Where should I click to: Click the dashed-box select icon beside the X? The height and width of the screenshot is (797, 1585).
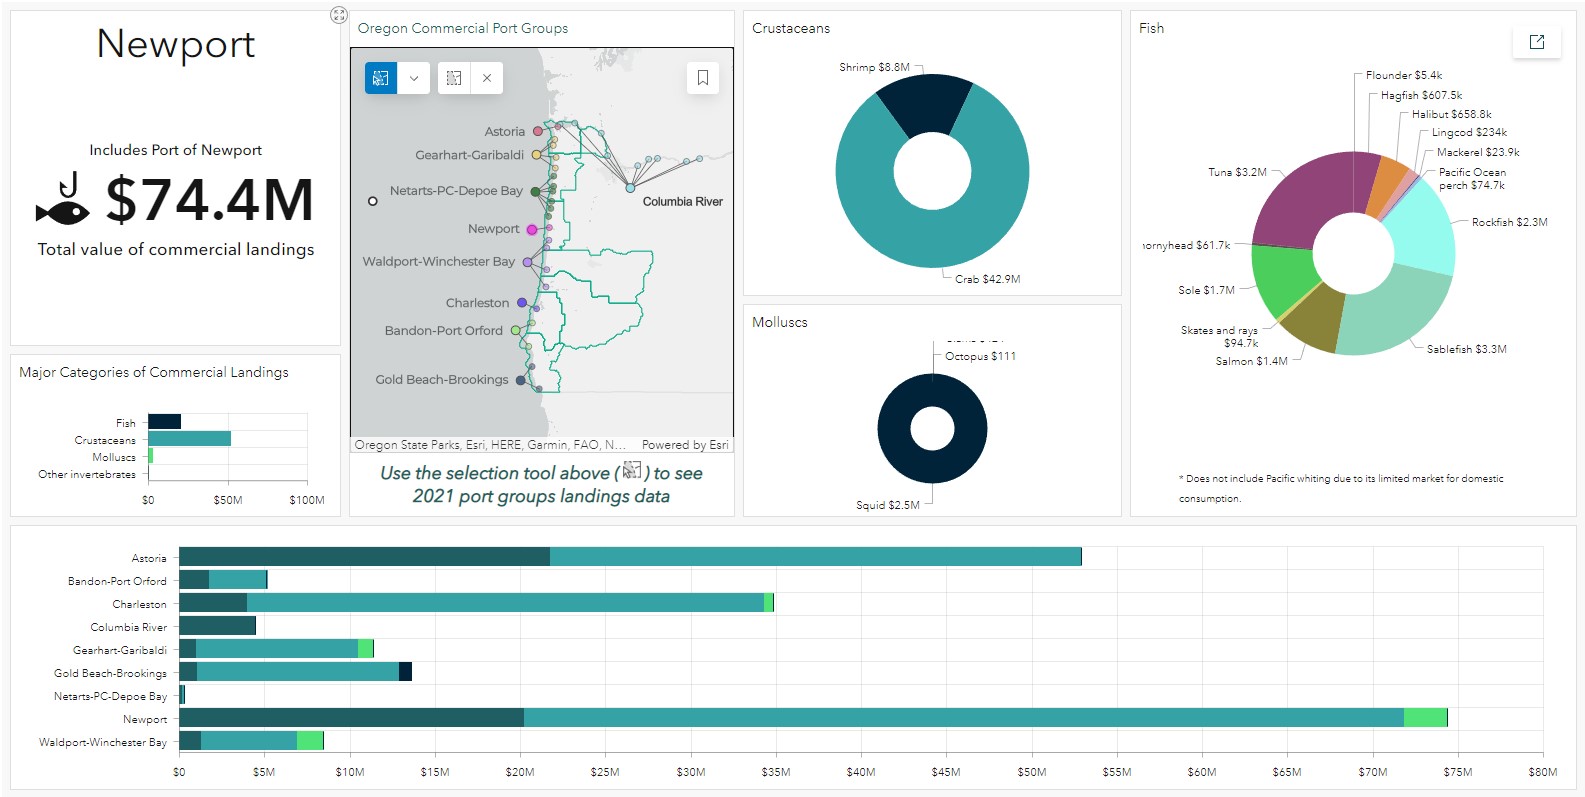454,78
